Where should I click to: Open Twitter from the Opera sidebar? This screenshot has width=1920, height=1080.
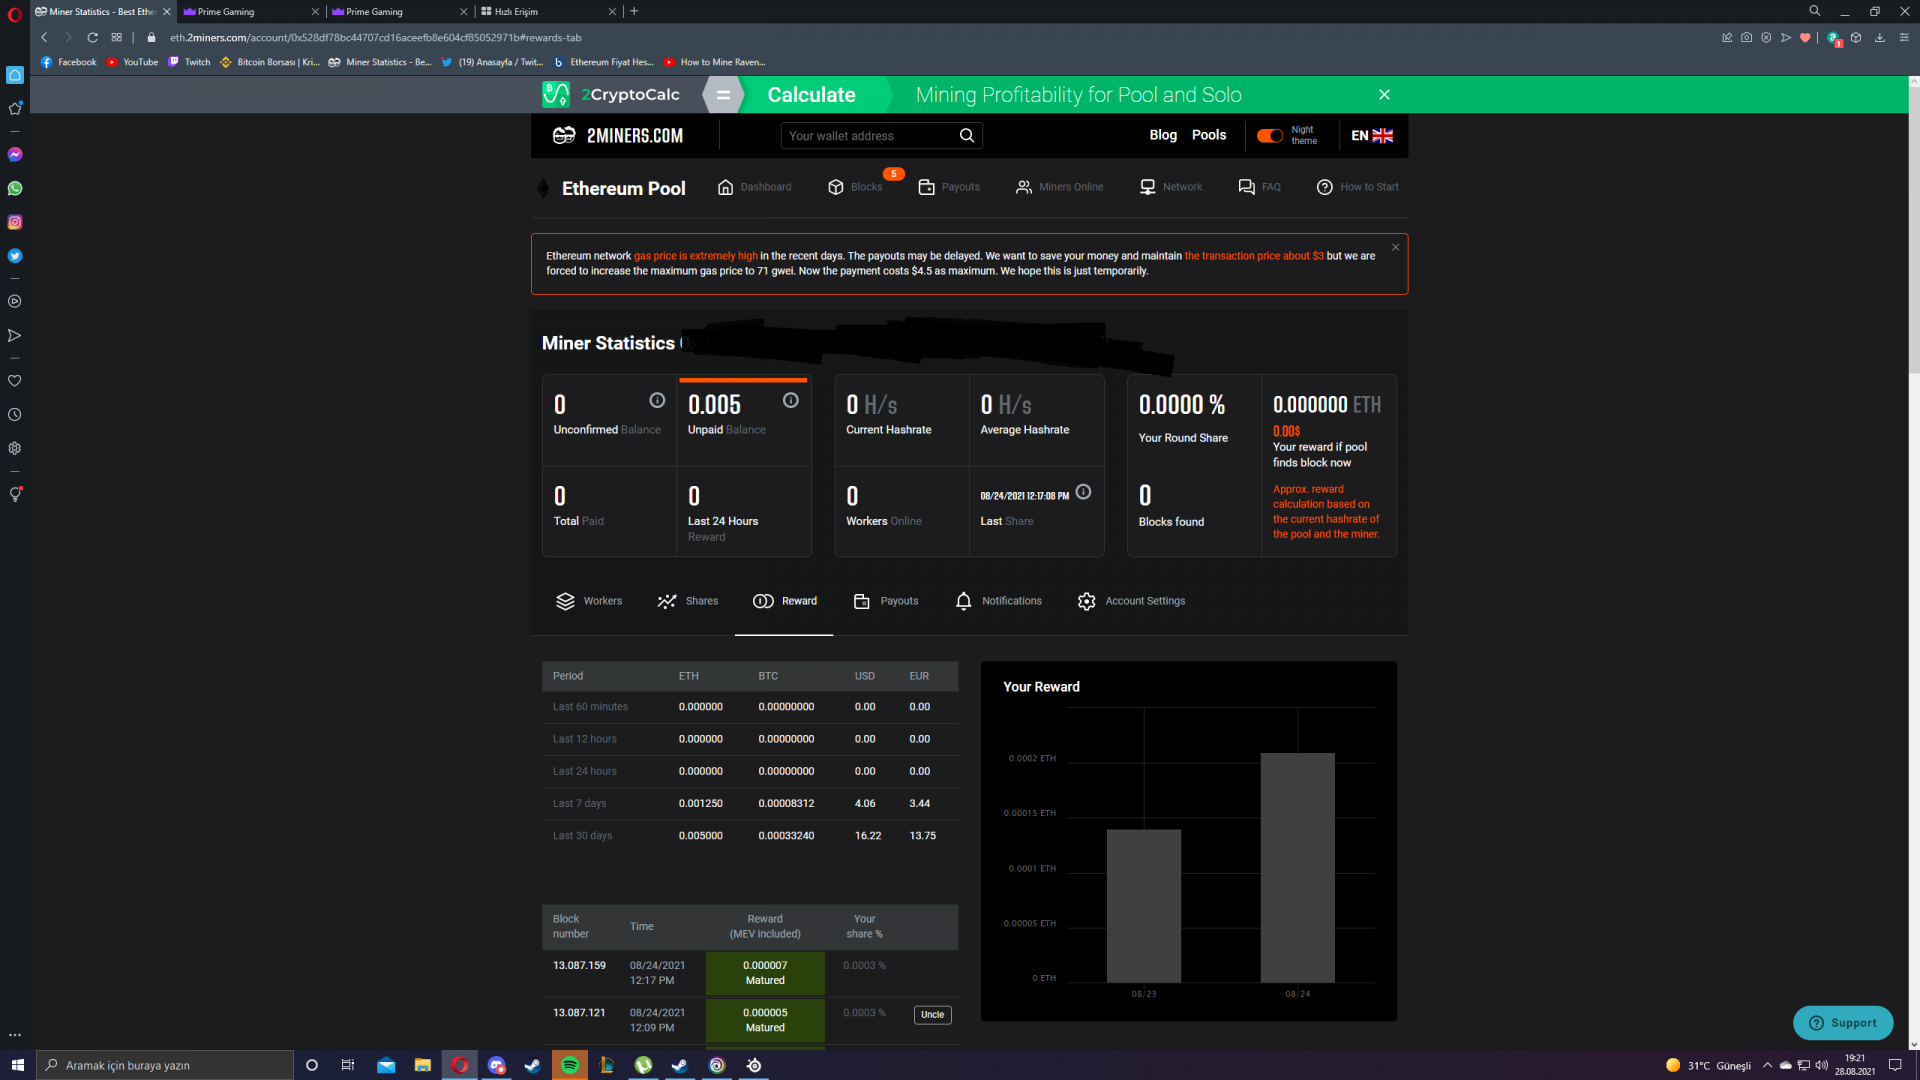click(15, 256)
